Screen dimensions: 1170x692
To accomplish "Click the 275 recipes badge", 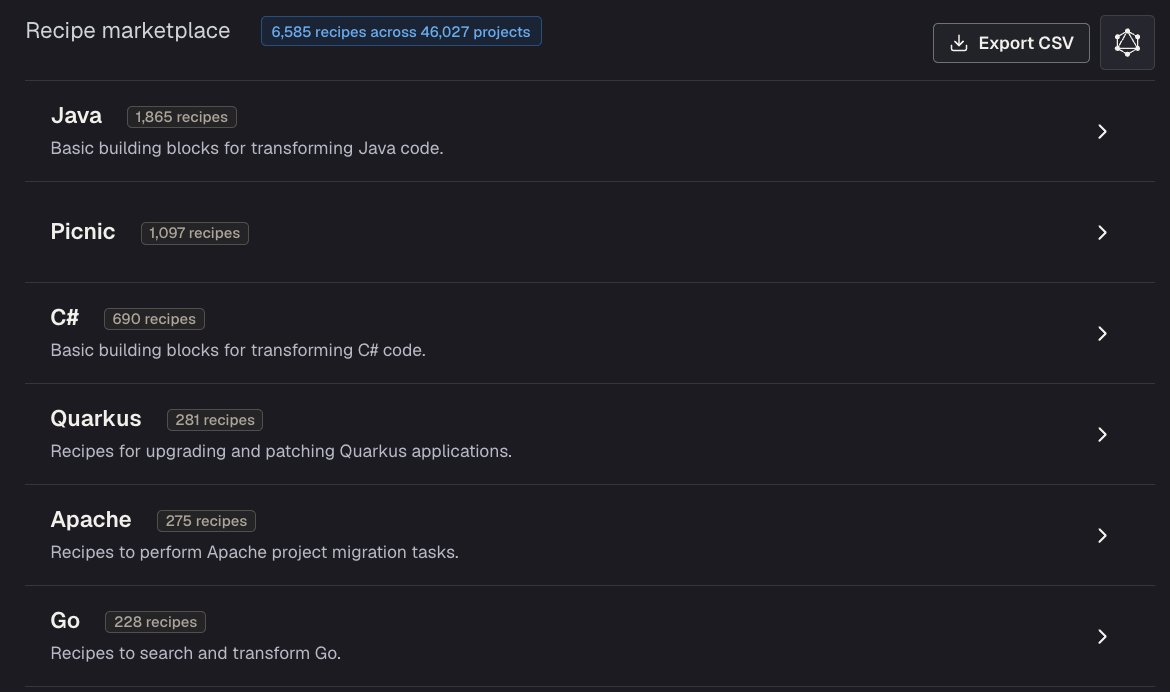I will (x=206, y=520).
